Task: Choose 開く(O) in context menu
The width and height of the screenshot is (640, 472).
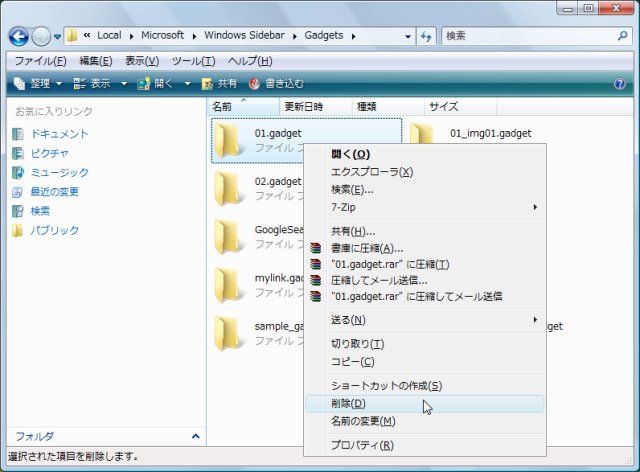Action: [424, 154]
